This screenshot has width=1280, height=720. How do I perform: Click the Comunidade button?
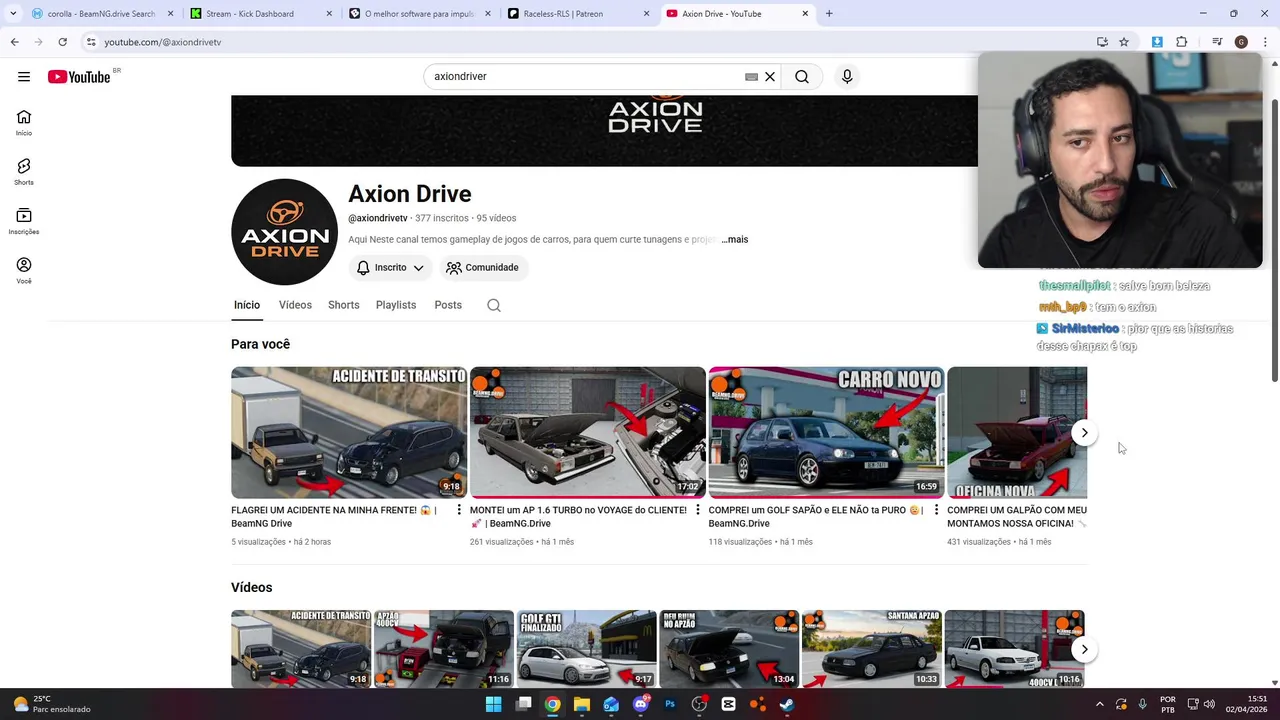[x=482, y=268]
